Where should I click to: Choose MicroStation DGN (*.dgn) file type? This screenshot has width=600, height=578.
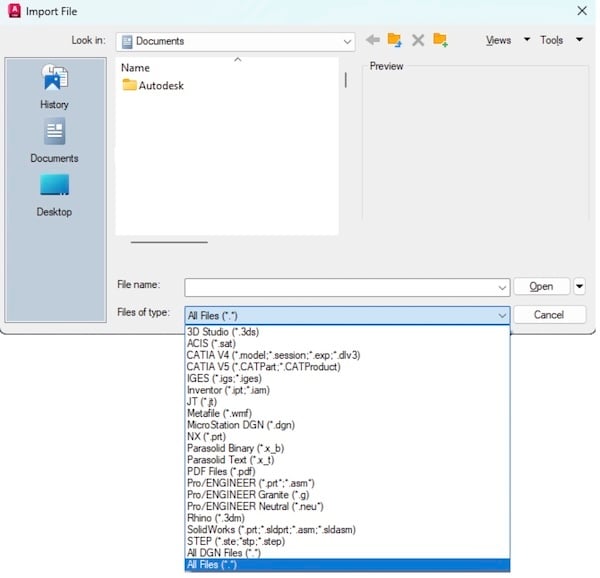(347, 425)
